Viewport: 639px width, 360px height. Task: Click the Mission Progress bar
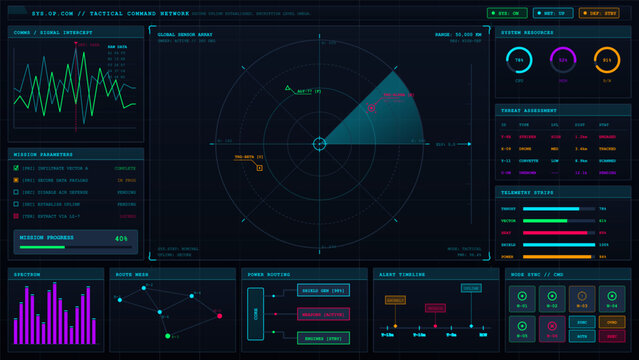click(76, 247)
